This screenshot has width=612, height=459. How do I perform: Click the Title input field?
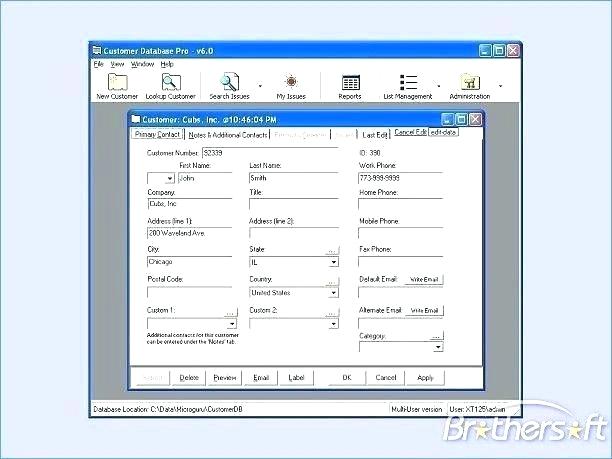(x=294, y=204)
